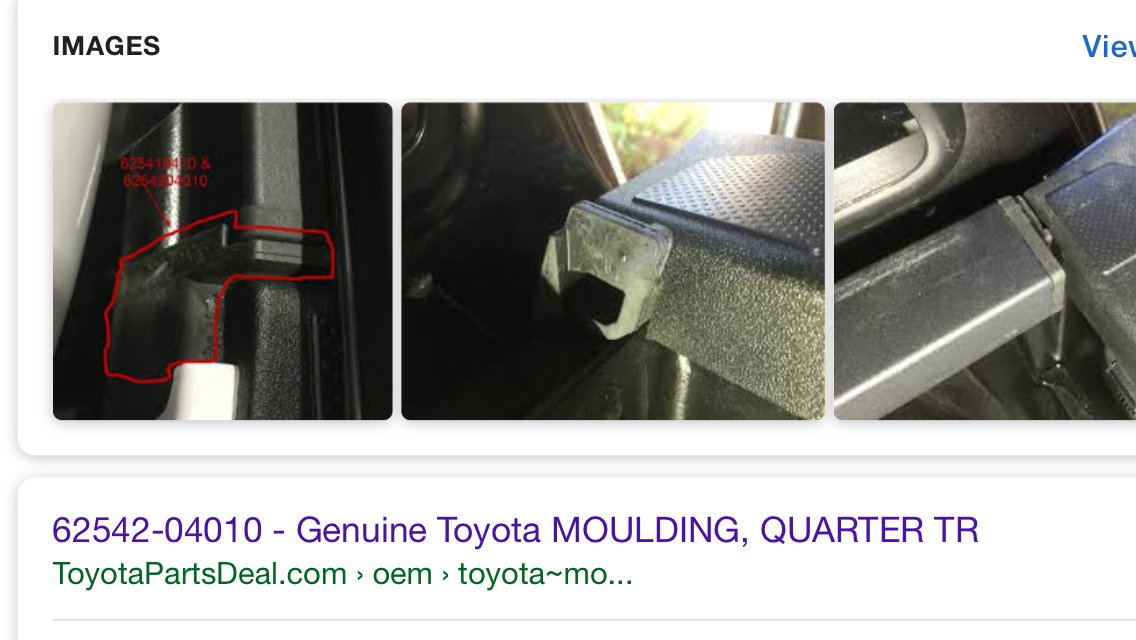Open the rubber bumper close-up thumbnail
Viewport: 1136px width, 640px height.
tap(613, 261)
